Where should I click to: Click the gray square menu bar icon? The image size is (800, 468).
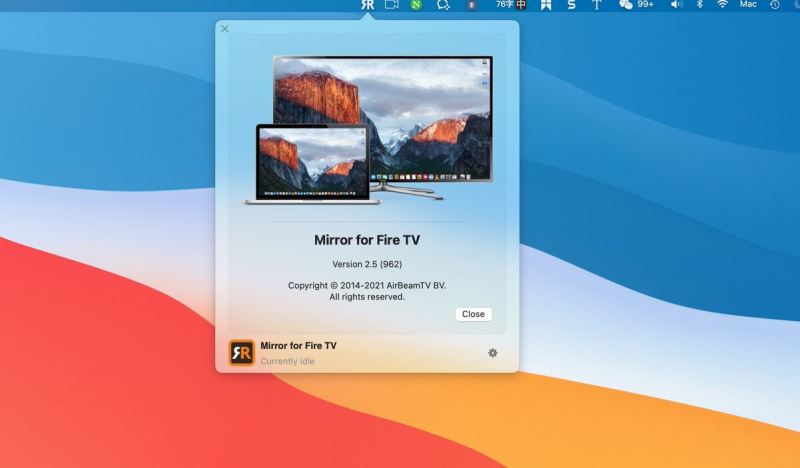(472, 5)
